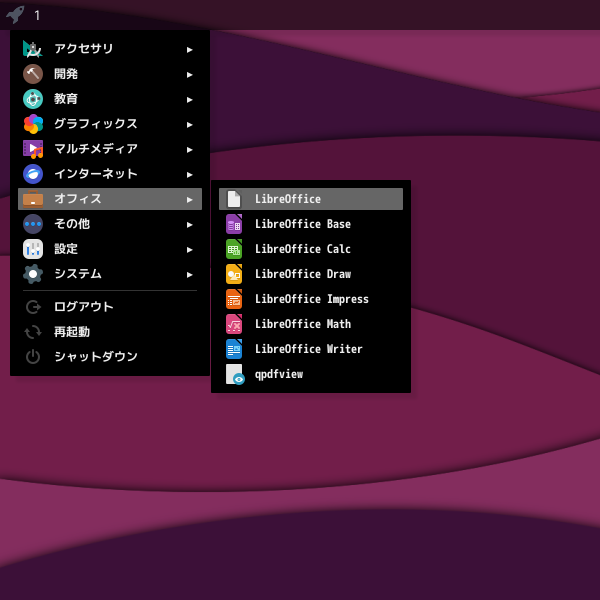Click the 教育 atom icon
Screen dimensions: 600x600
tap(33, 99)
